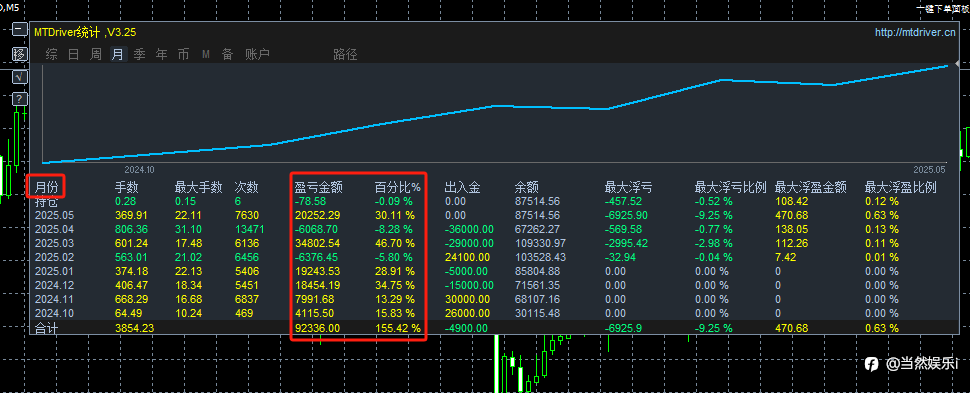Open the 备 tab
The height and width of the screenshot is (393, 970).
click(228, 54)
